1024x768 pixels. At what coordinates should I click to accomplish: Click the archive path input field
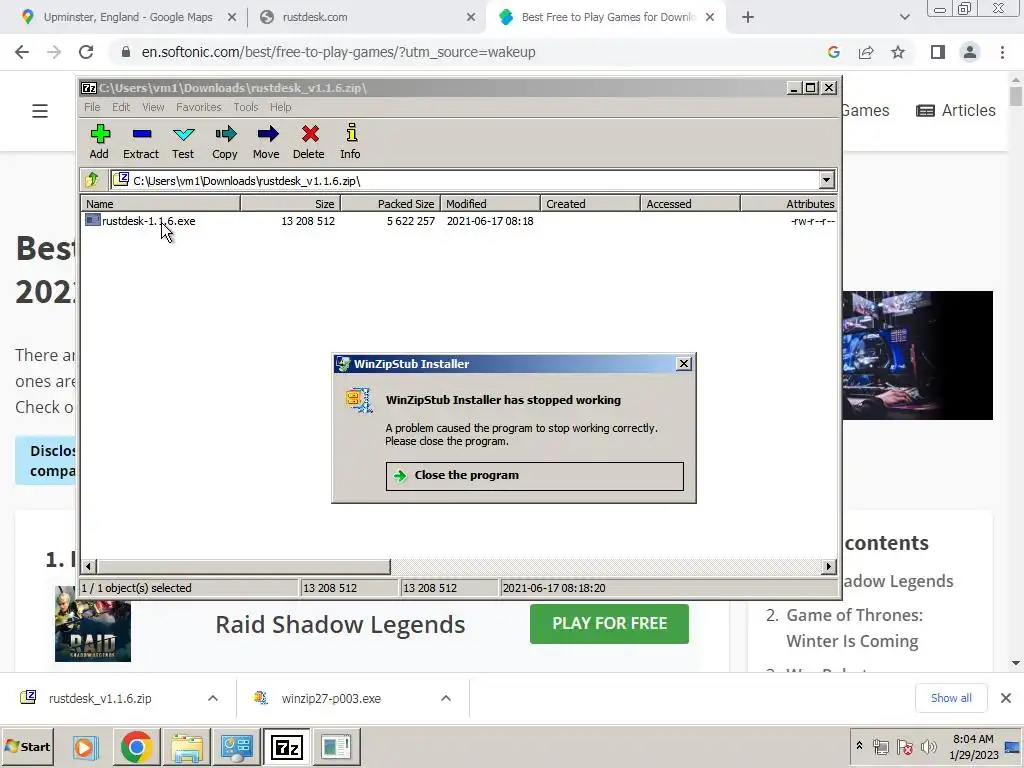pos(465,180)
